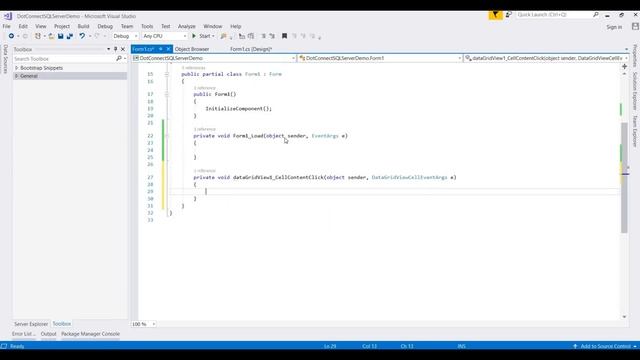Expand the General toolbox group
Image resolution: width=640 pixels, height=360 pixels.
coord(17,76)
